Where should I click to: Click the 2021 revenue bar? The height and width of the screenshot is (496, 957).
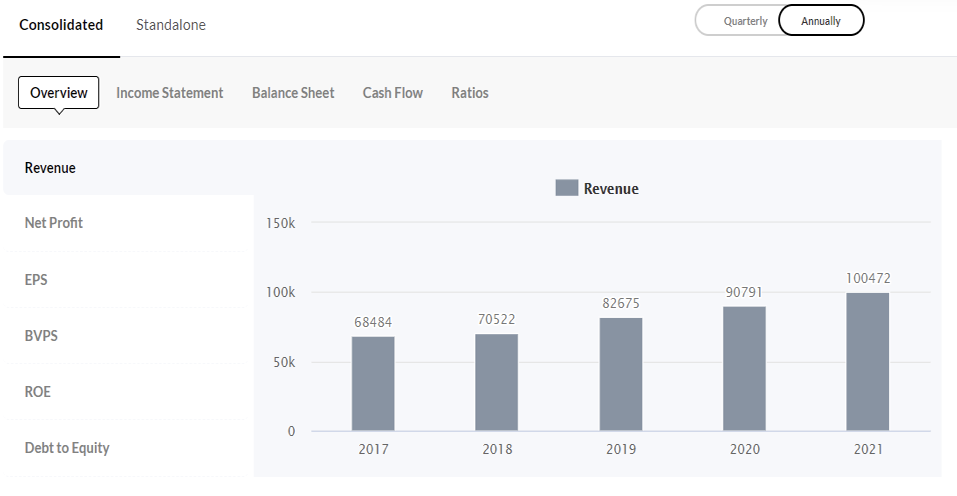point(867,362)
